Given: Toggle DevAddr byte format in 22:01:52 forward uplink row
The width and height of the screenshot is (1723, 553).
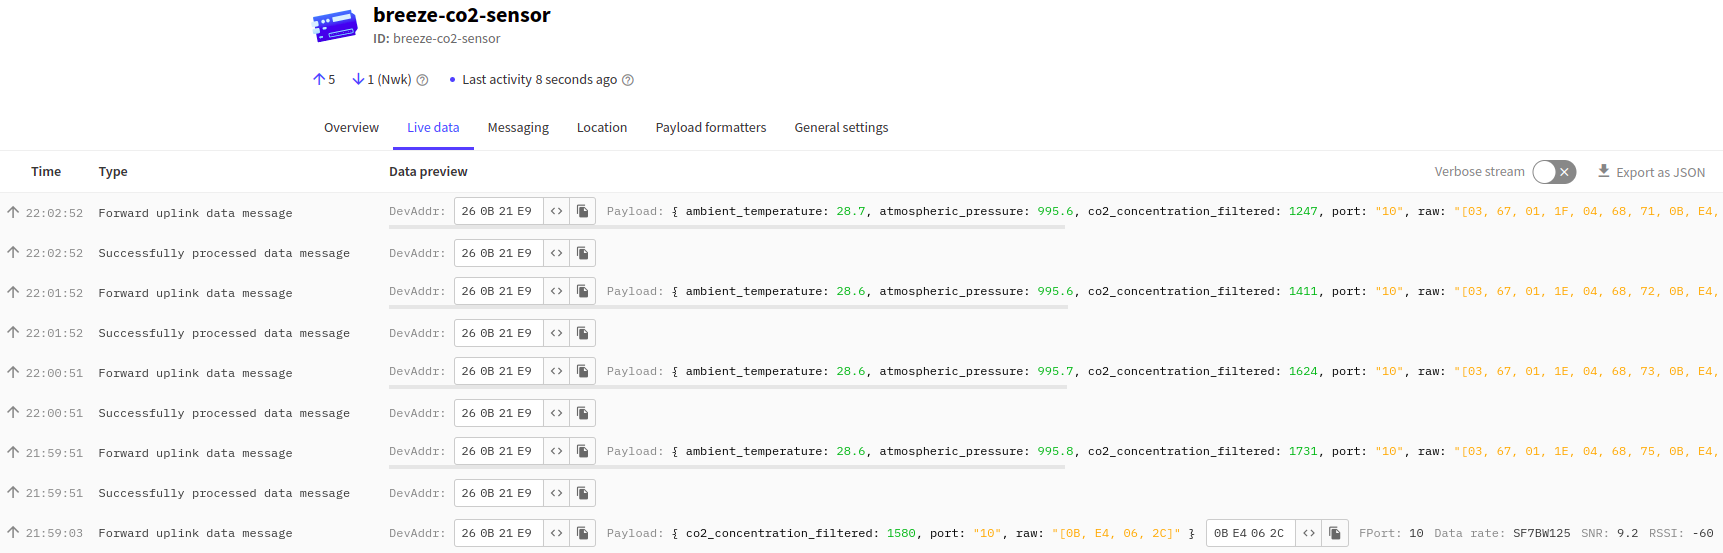Looking at the screenshot, I should click(556, 291).
